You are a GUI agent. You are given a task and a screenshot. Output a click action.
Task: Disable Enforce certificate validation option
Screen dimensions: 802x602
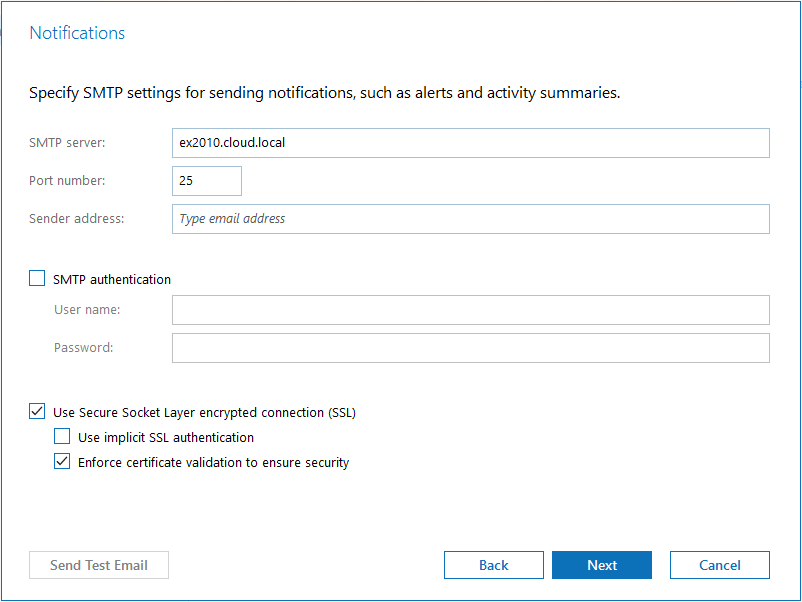pos(62,462)
